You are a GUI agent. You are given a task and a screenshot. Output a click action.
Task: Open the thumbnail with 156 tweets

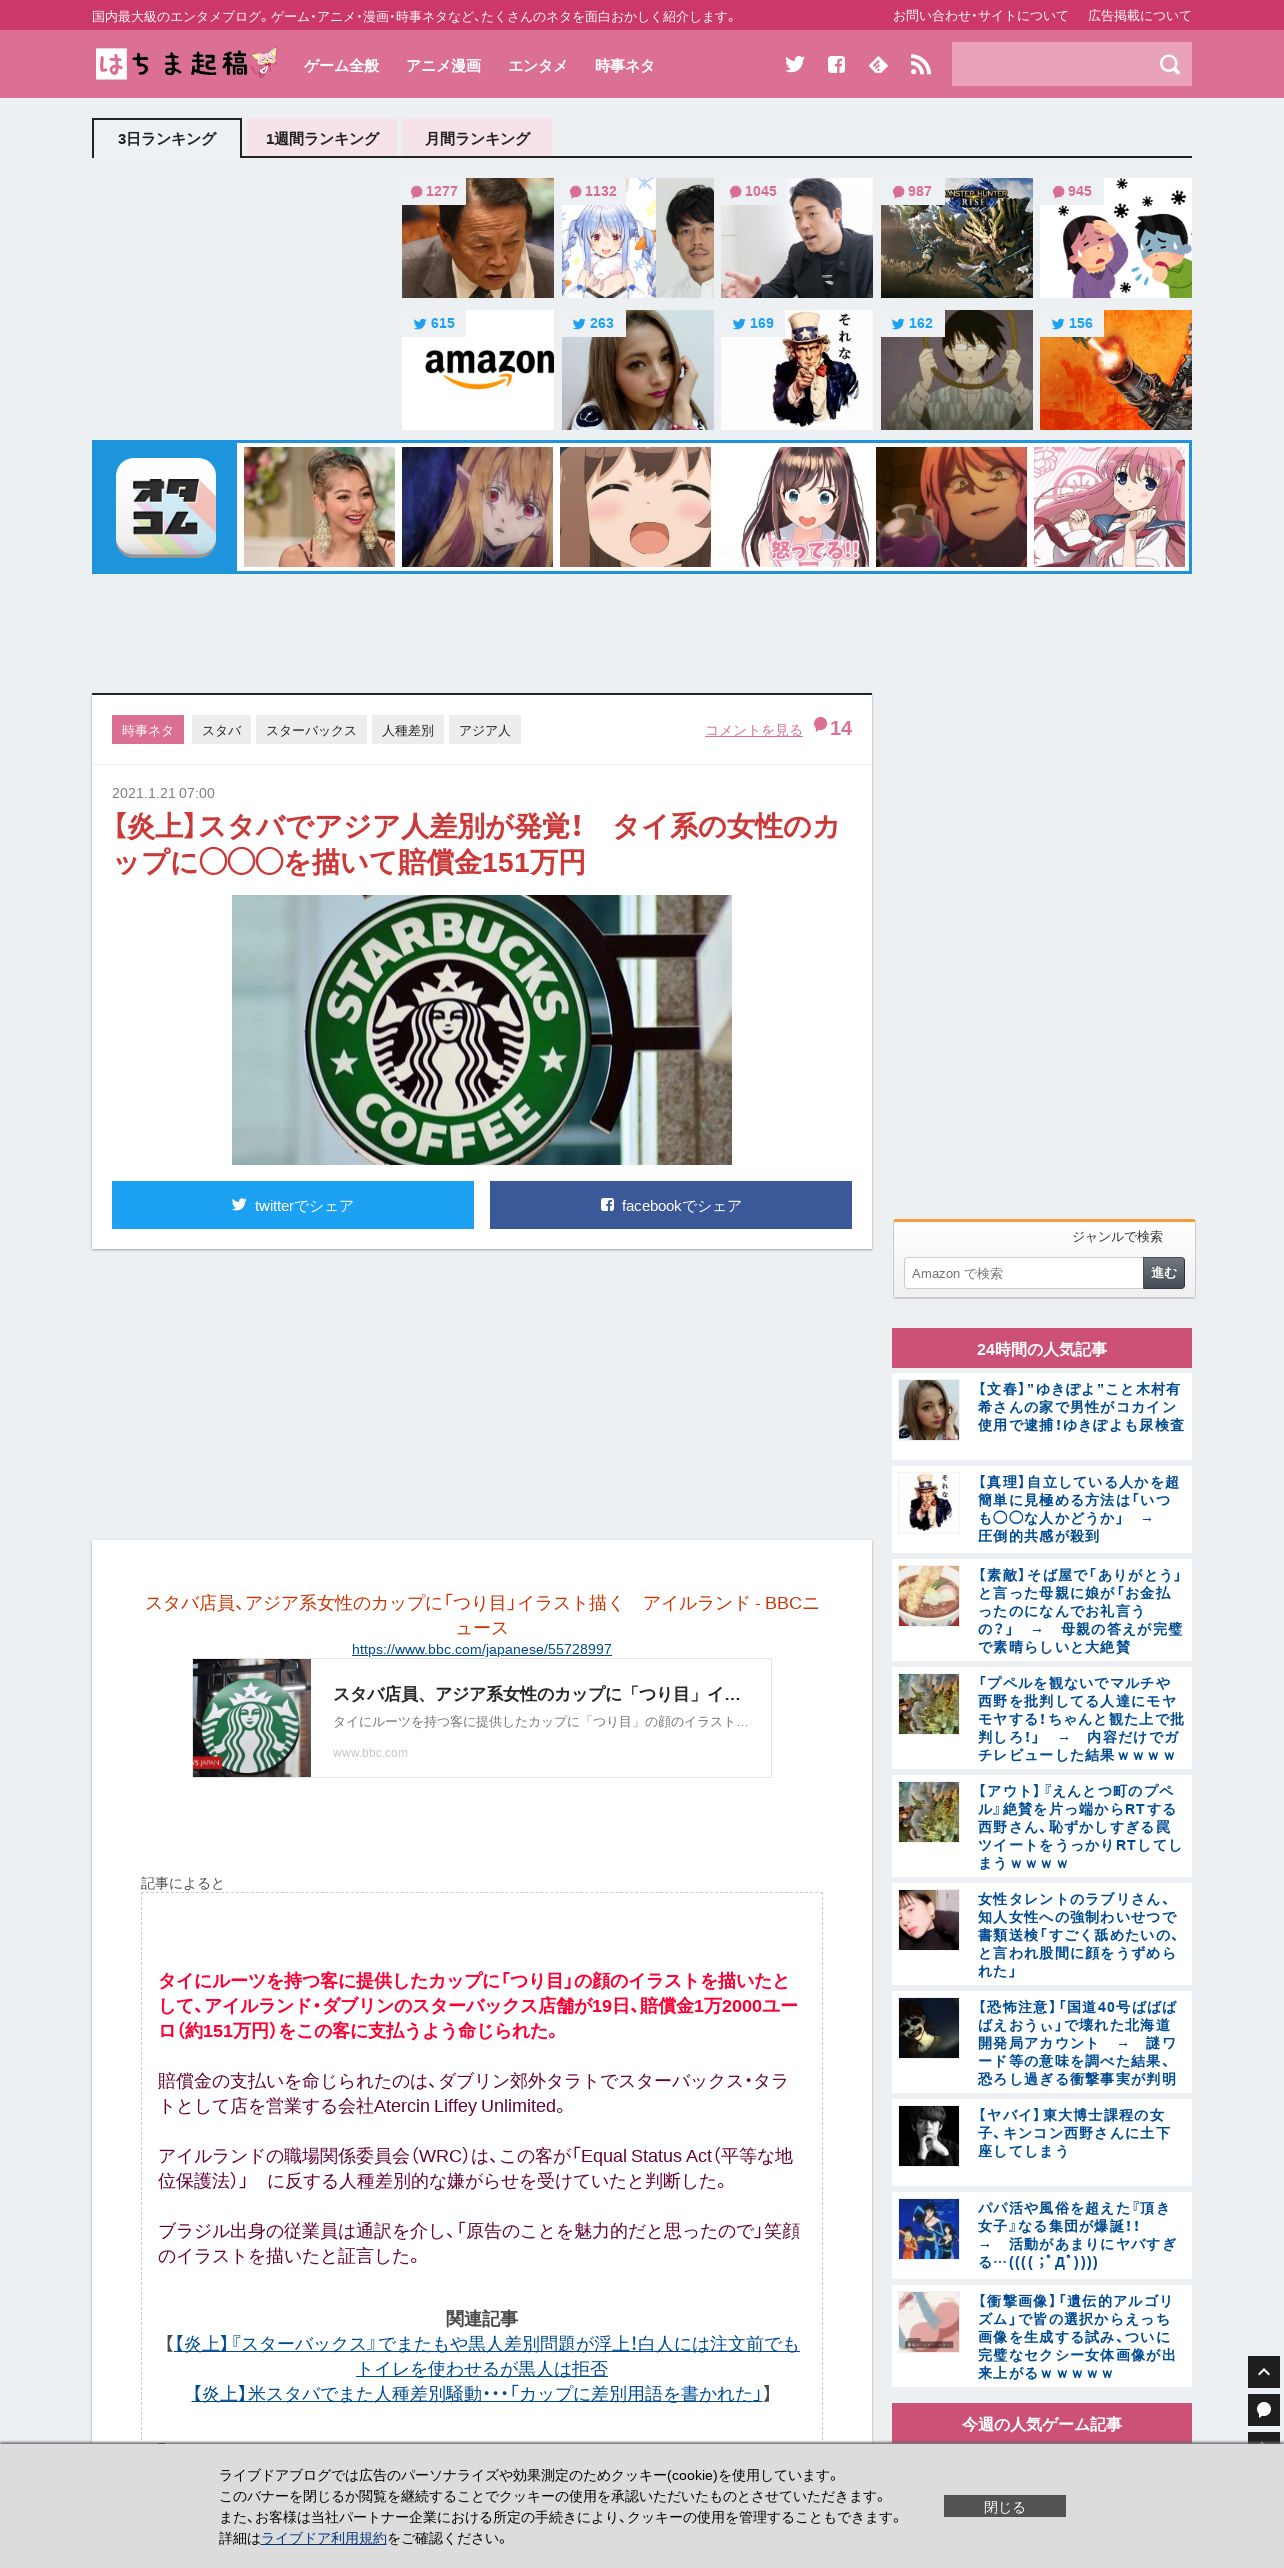pos(1116,370)
